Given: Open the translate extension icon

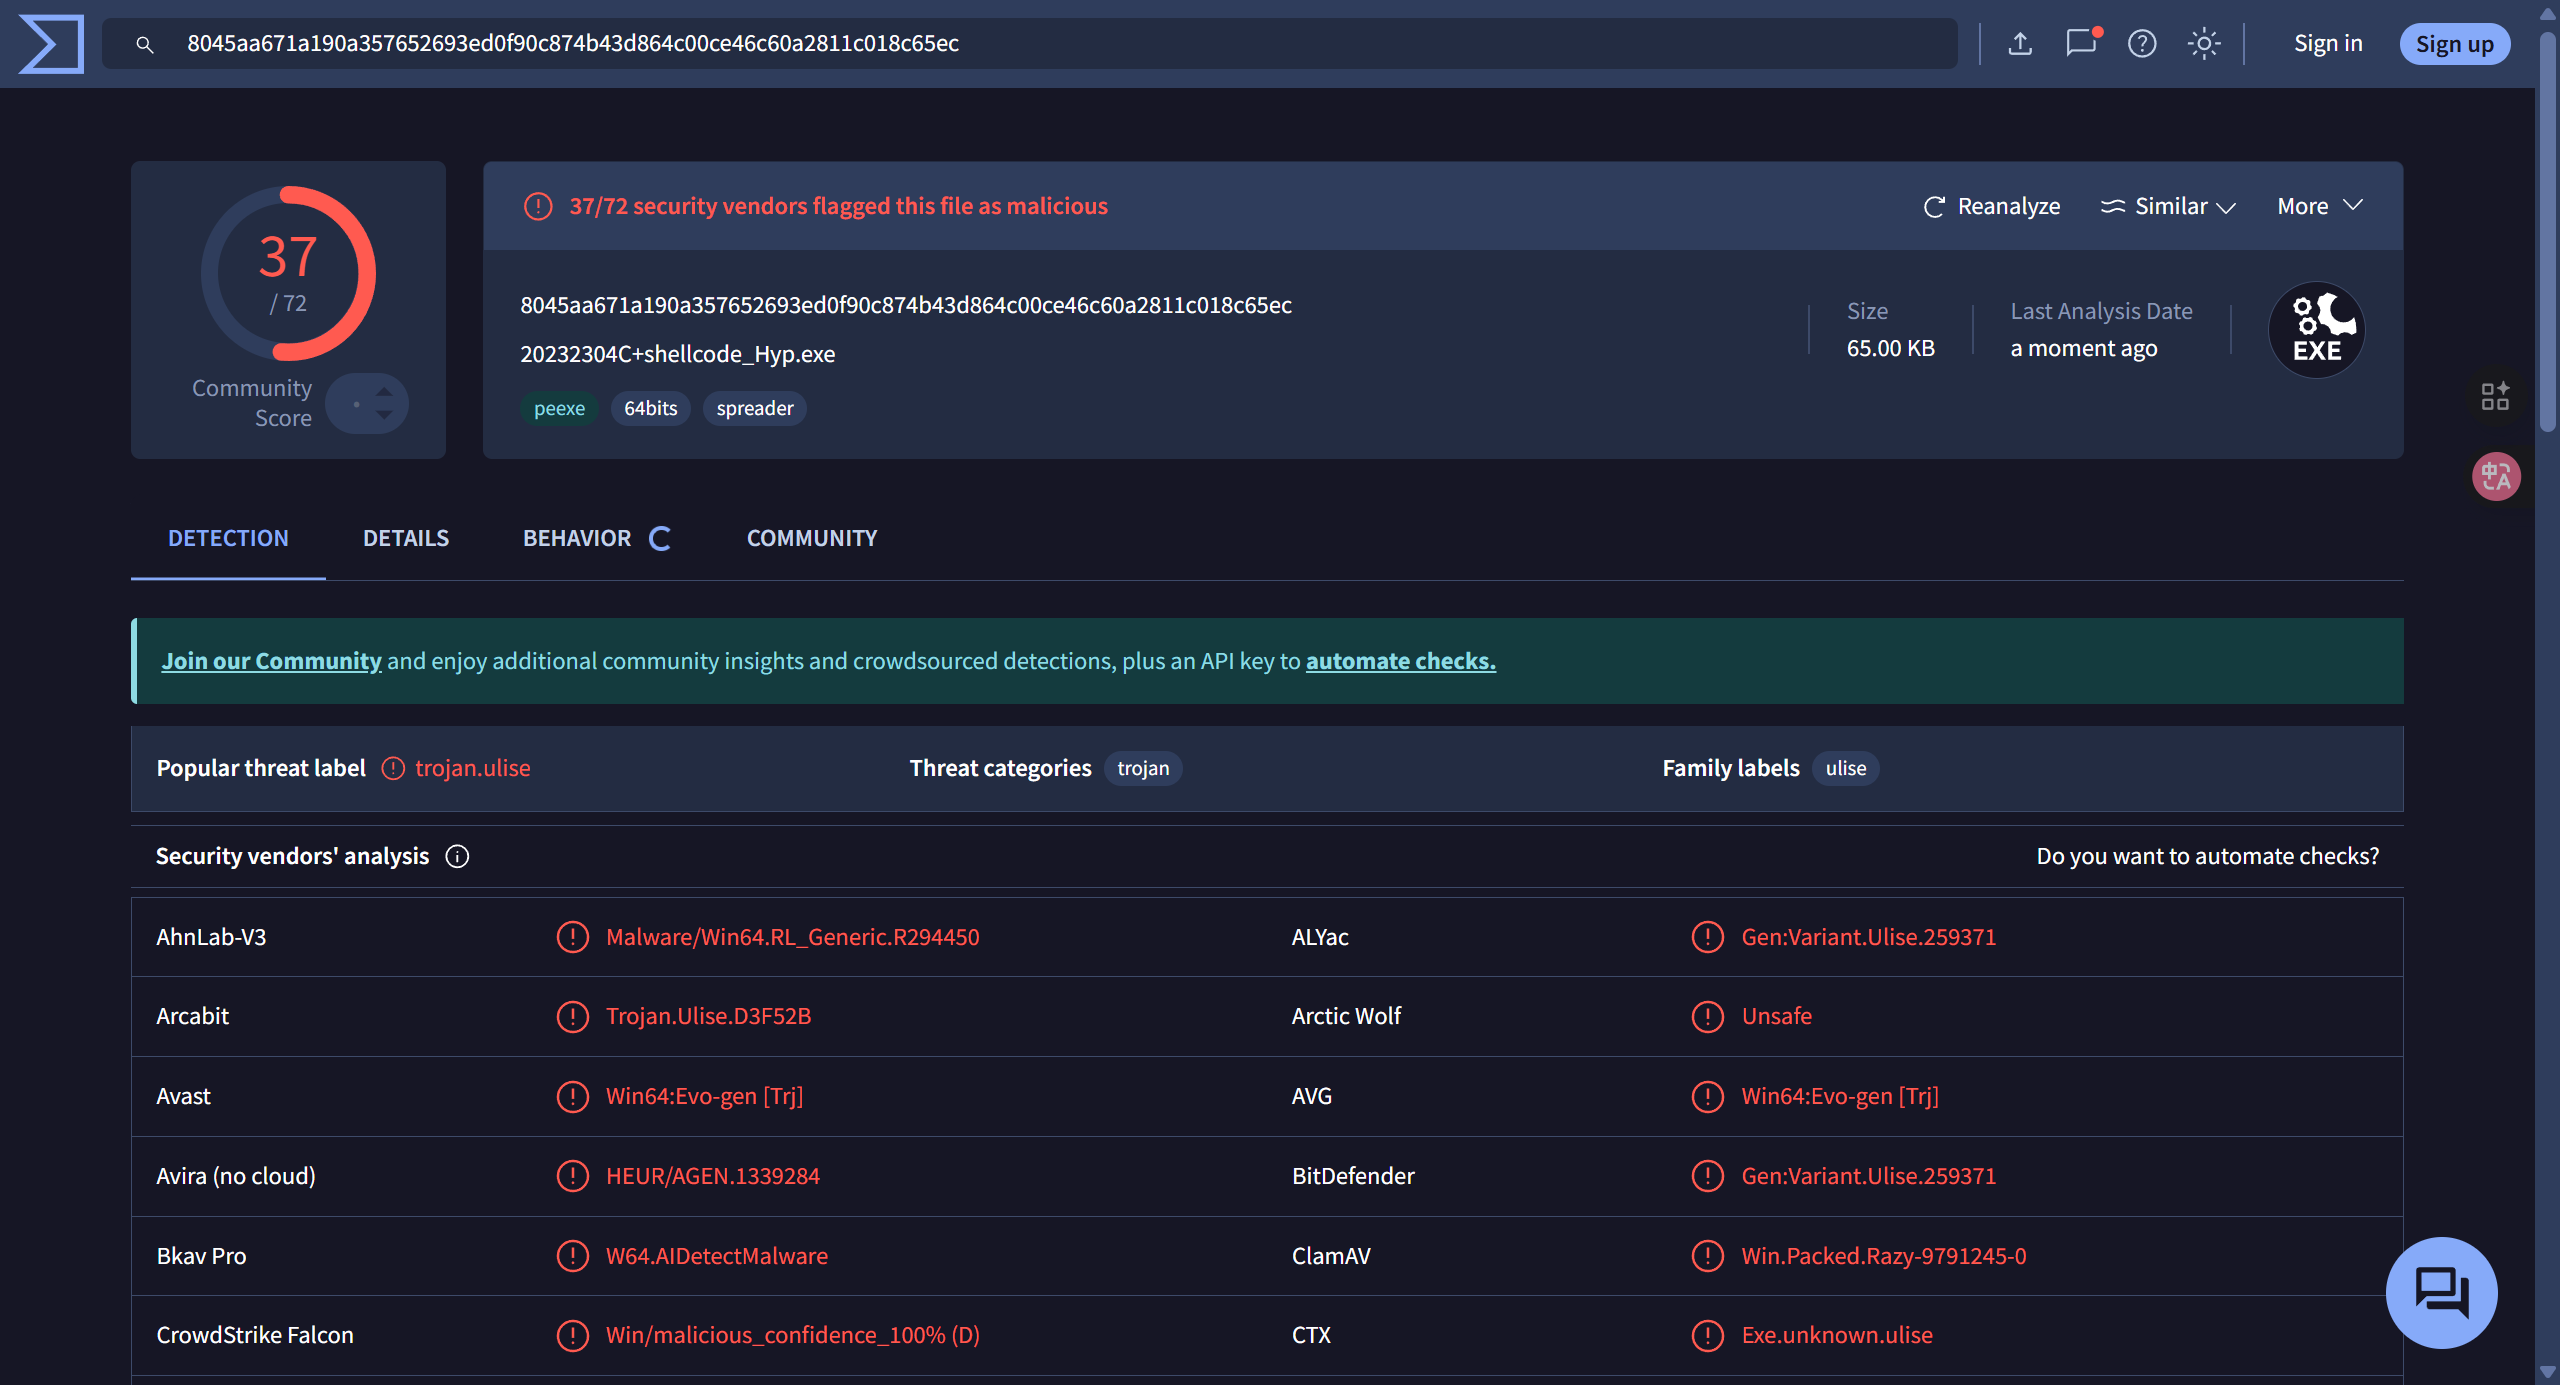Looking at the screenshot, I should [2496, 477].
